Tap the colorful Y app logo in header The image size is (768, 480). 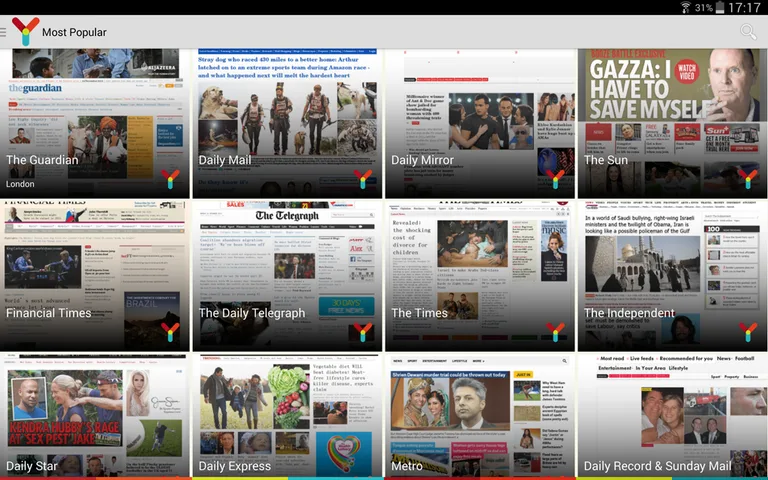click(x=25, y=31)
